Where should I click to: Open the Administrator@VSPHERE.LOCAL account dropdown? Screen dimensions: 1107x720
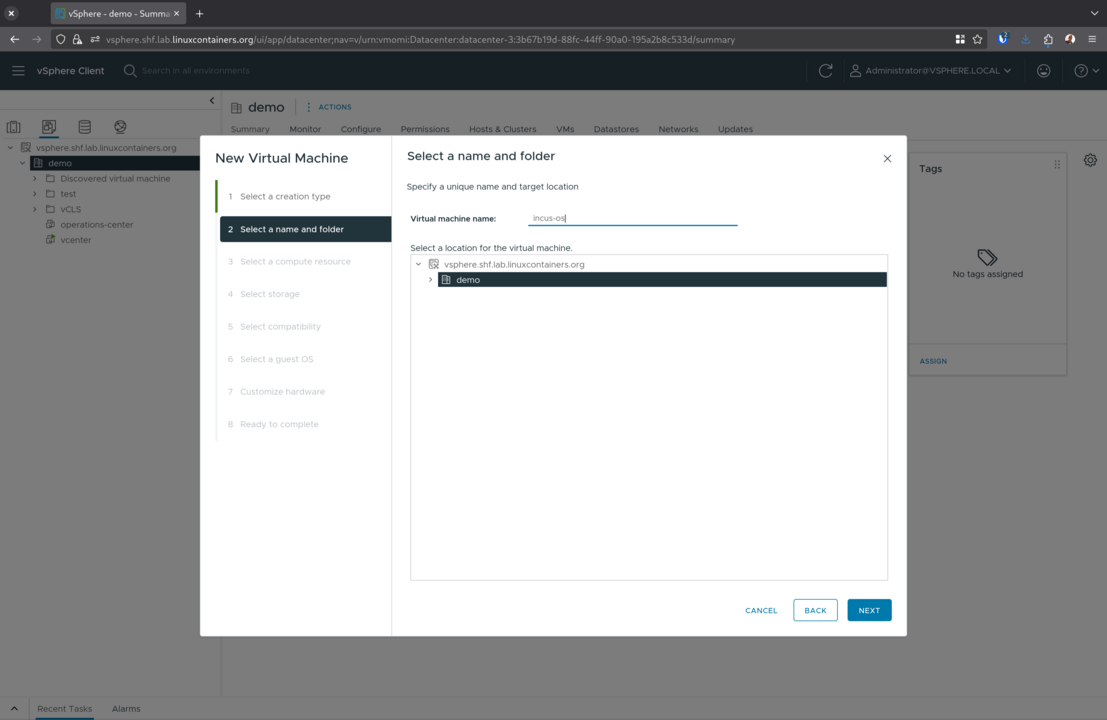coord(913,71)
